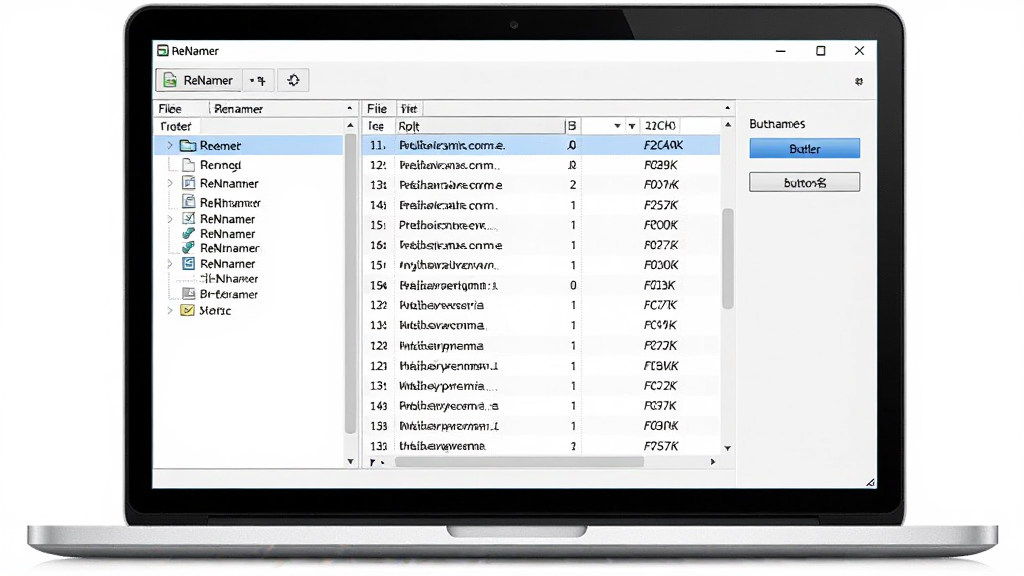Click the document icon beside ReHhnamer

coord(188,202)
